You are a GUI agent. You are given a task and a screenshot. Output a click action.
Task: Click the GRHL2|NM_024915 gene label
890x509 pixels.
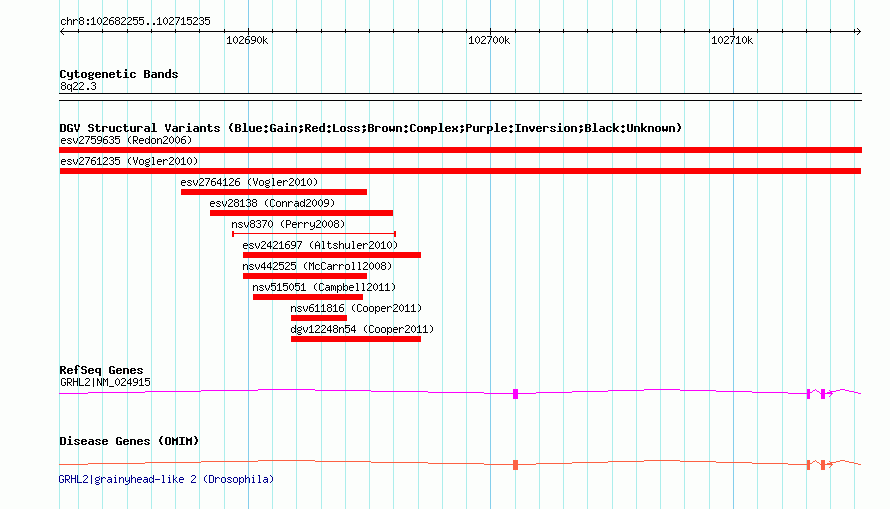pyautogui.click(x=105, y=382)
